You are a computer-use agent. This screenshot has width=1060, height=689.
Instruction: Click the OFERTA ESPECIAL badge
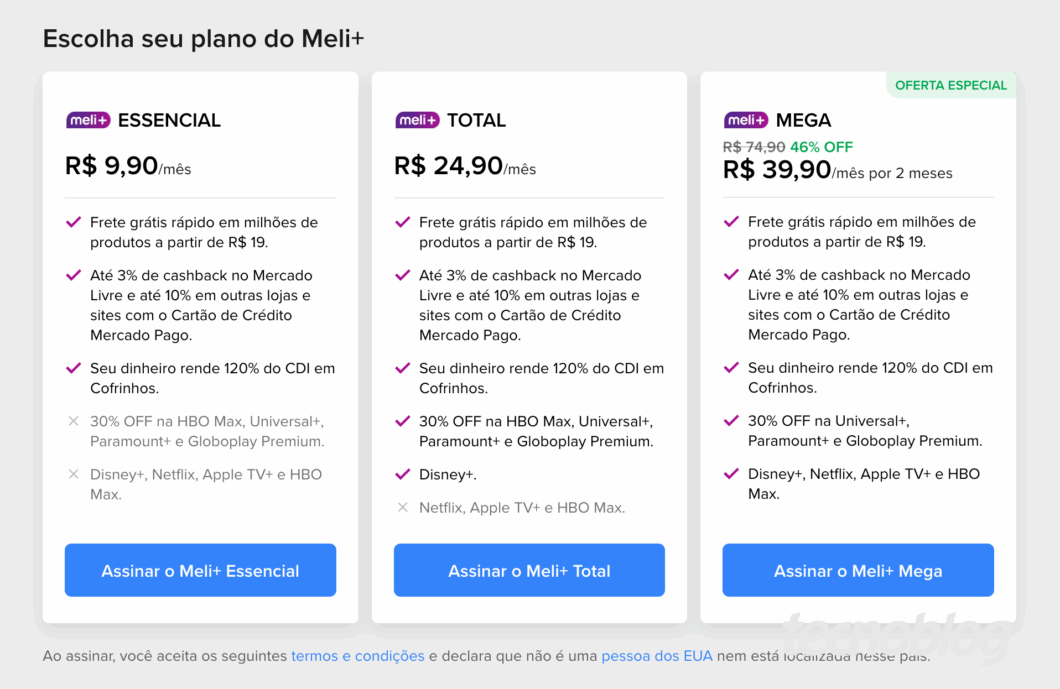tap(950, 85)
